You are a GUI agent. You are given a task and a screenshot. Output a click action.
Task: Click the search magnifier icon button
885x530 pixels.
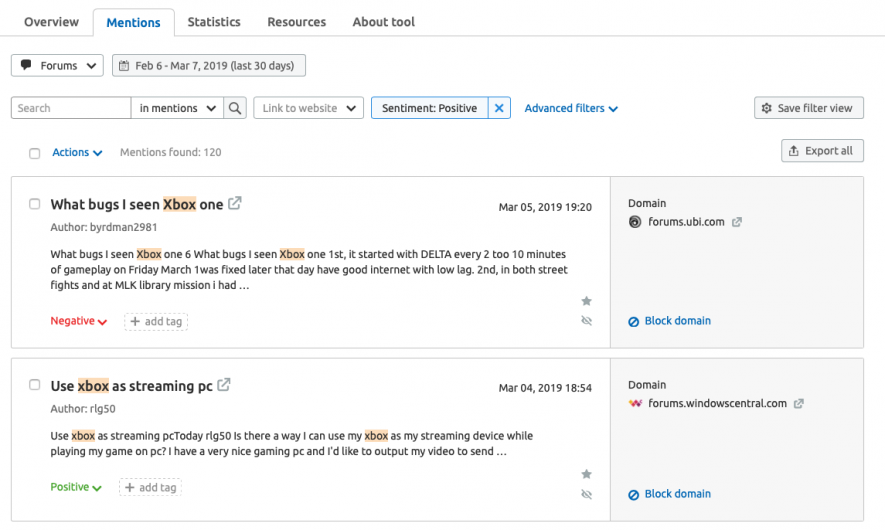235,108
